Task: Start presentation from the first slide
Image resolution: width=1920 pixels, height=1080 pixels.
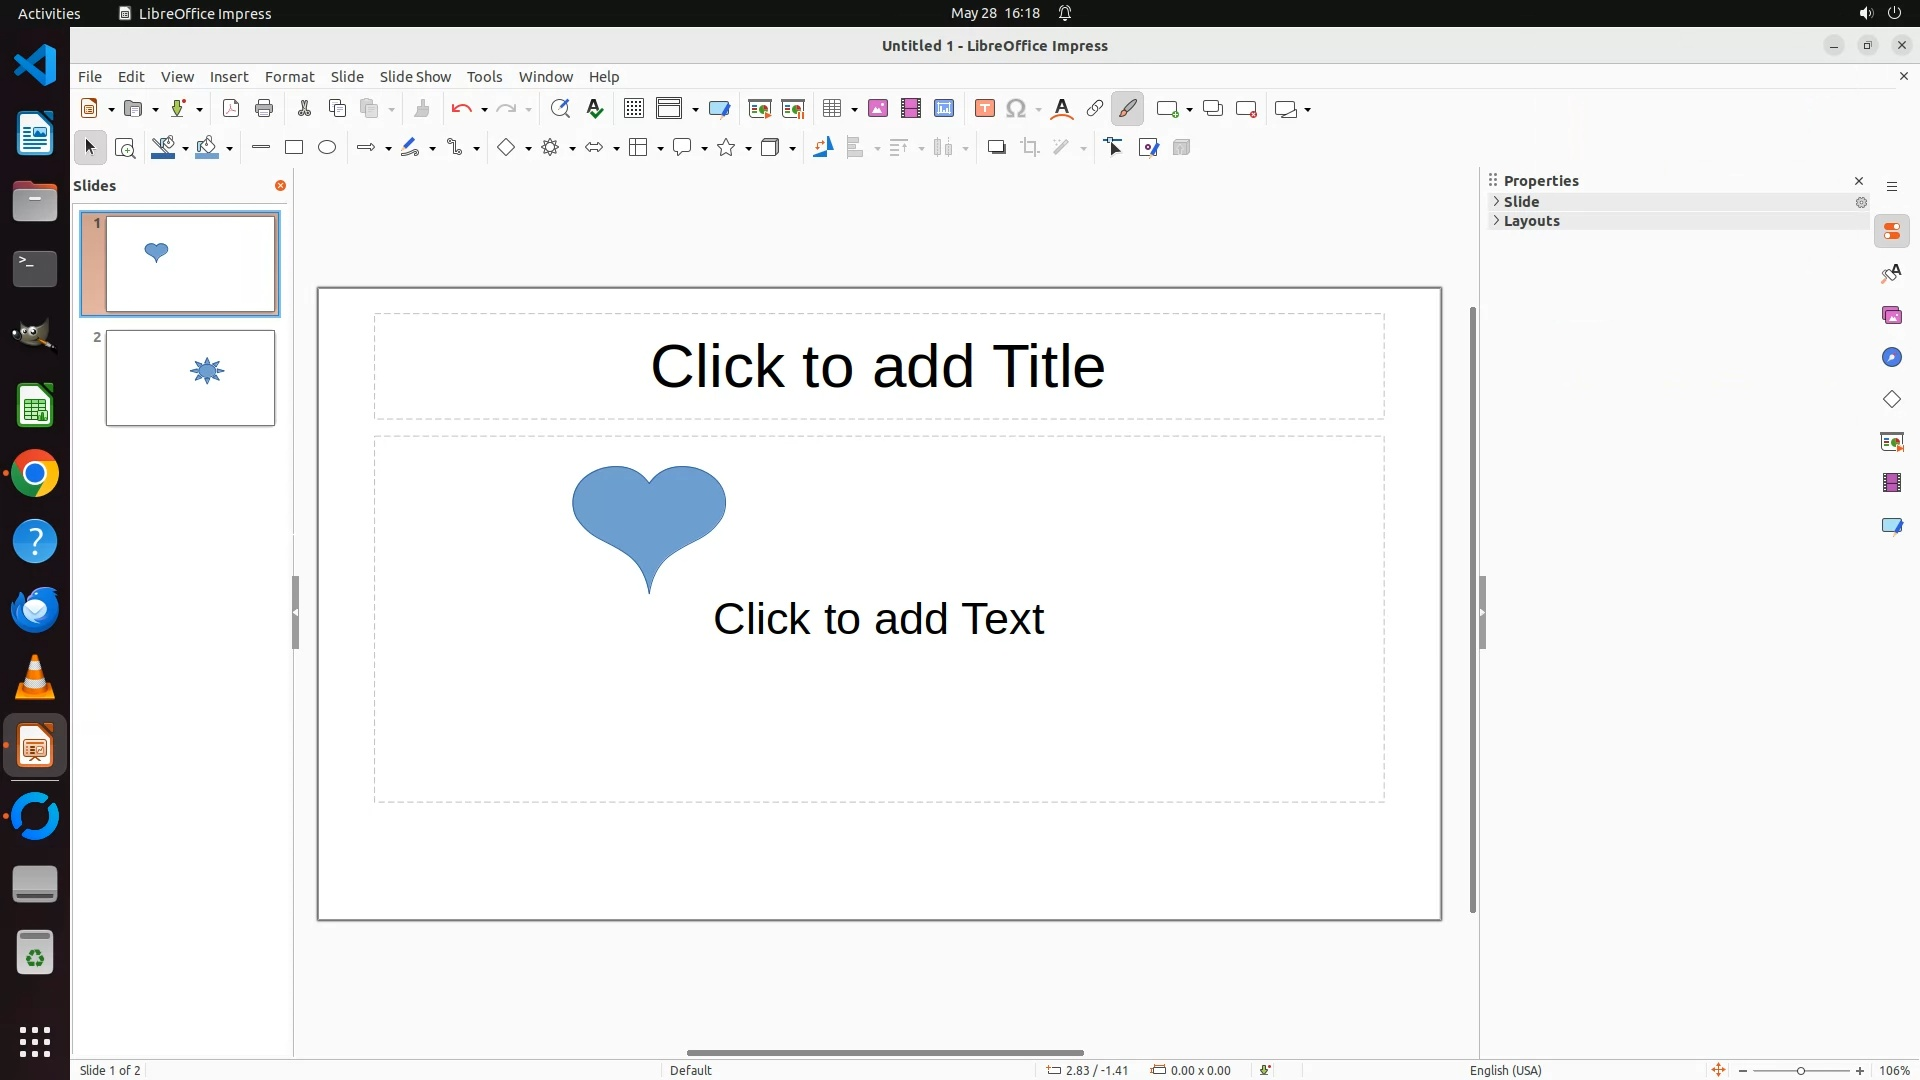Action: coord(760,109)
